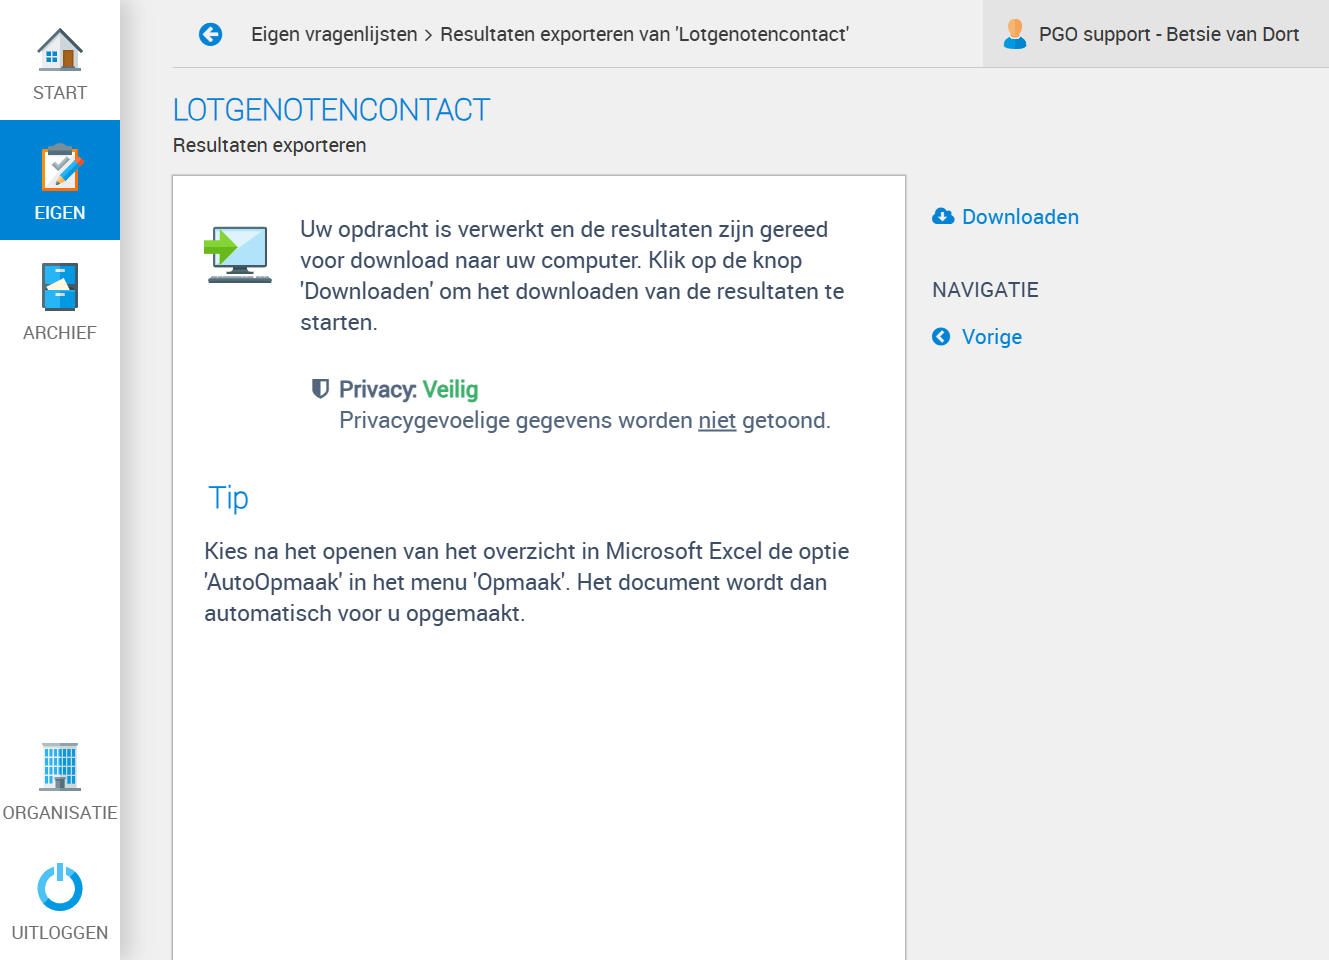Click the 'Kies na het openen' tip text
Viewport: 1329px width, 960px height.
(527, 582)
